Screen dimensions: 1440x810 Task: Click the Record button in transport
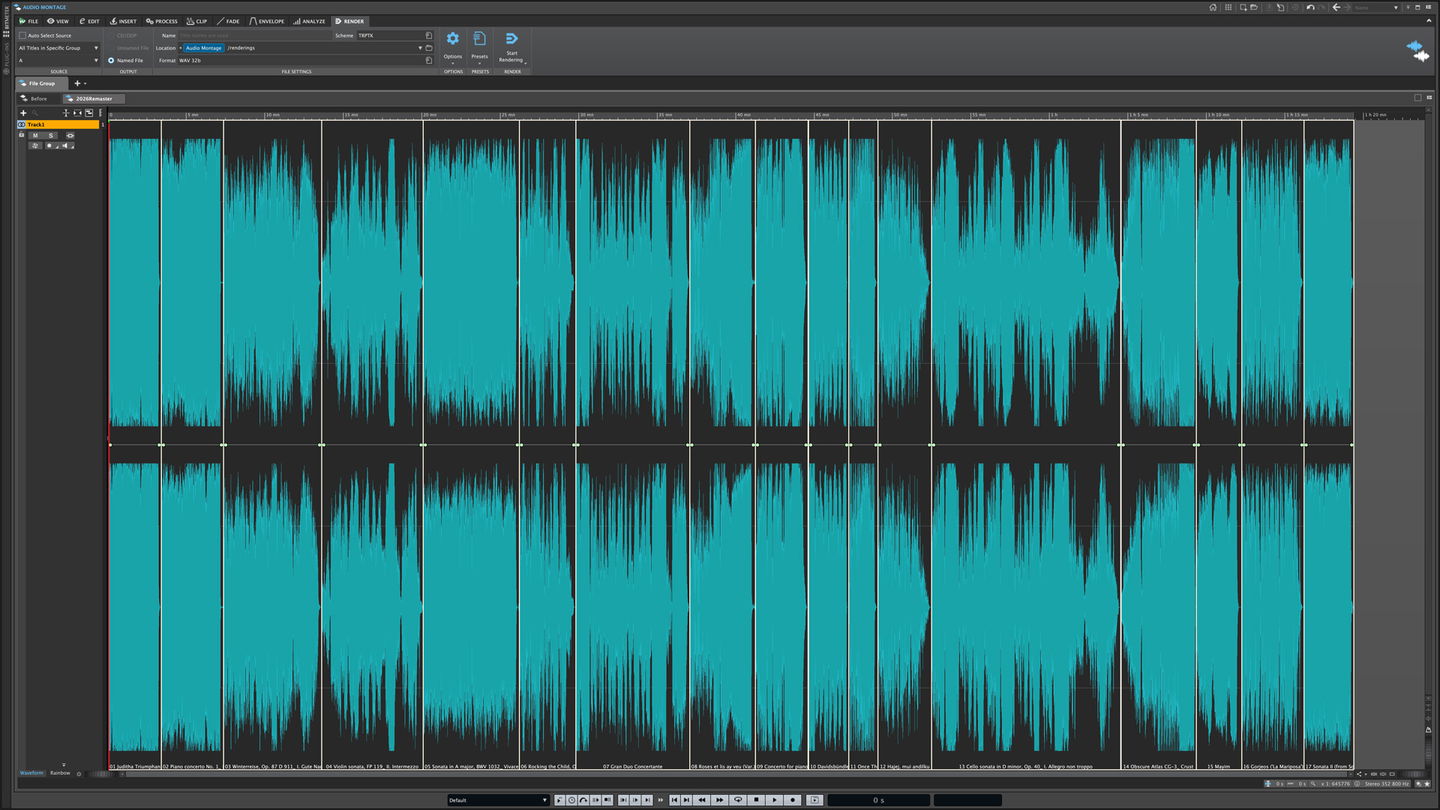click(x=793, y=800)
